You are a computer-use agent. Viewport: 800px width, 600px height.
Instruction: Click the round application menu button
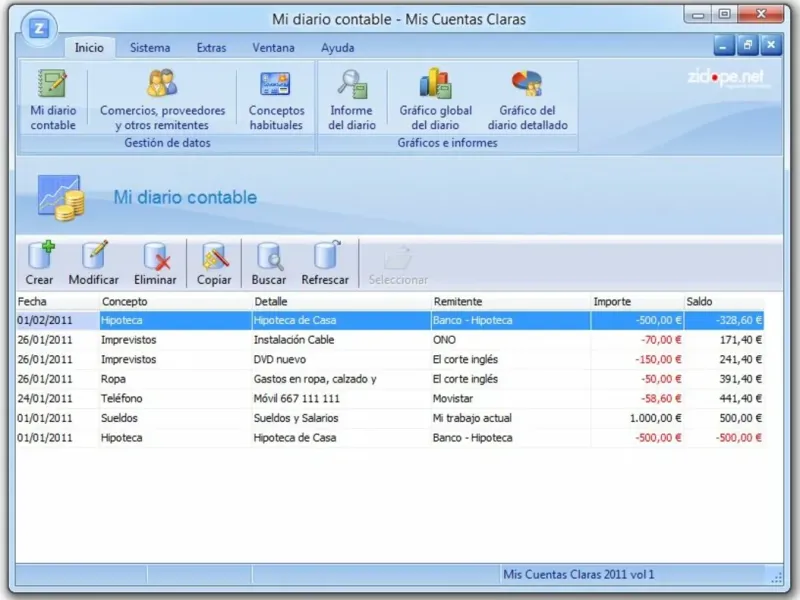click(x=38, y=26)
